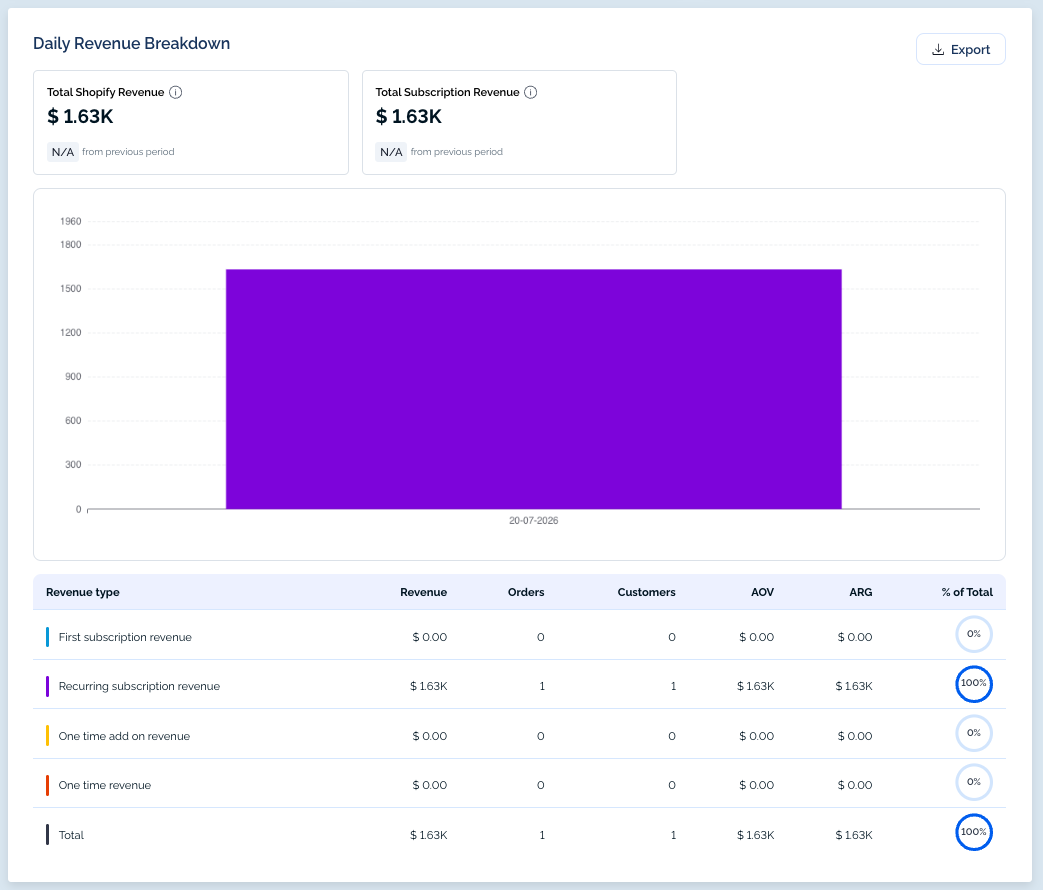Click the 100% ring in Recurring subscription row
Viewport: 1043px width, 890px height.
pos(974,684)
